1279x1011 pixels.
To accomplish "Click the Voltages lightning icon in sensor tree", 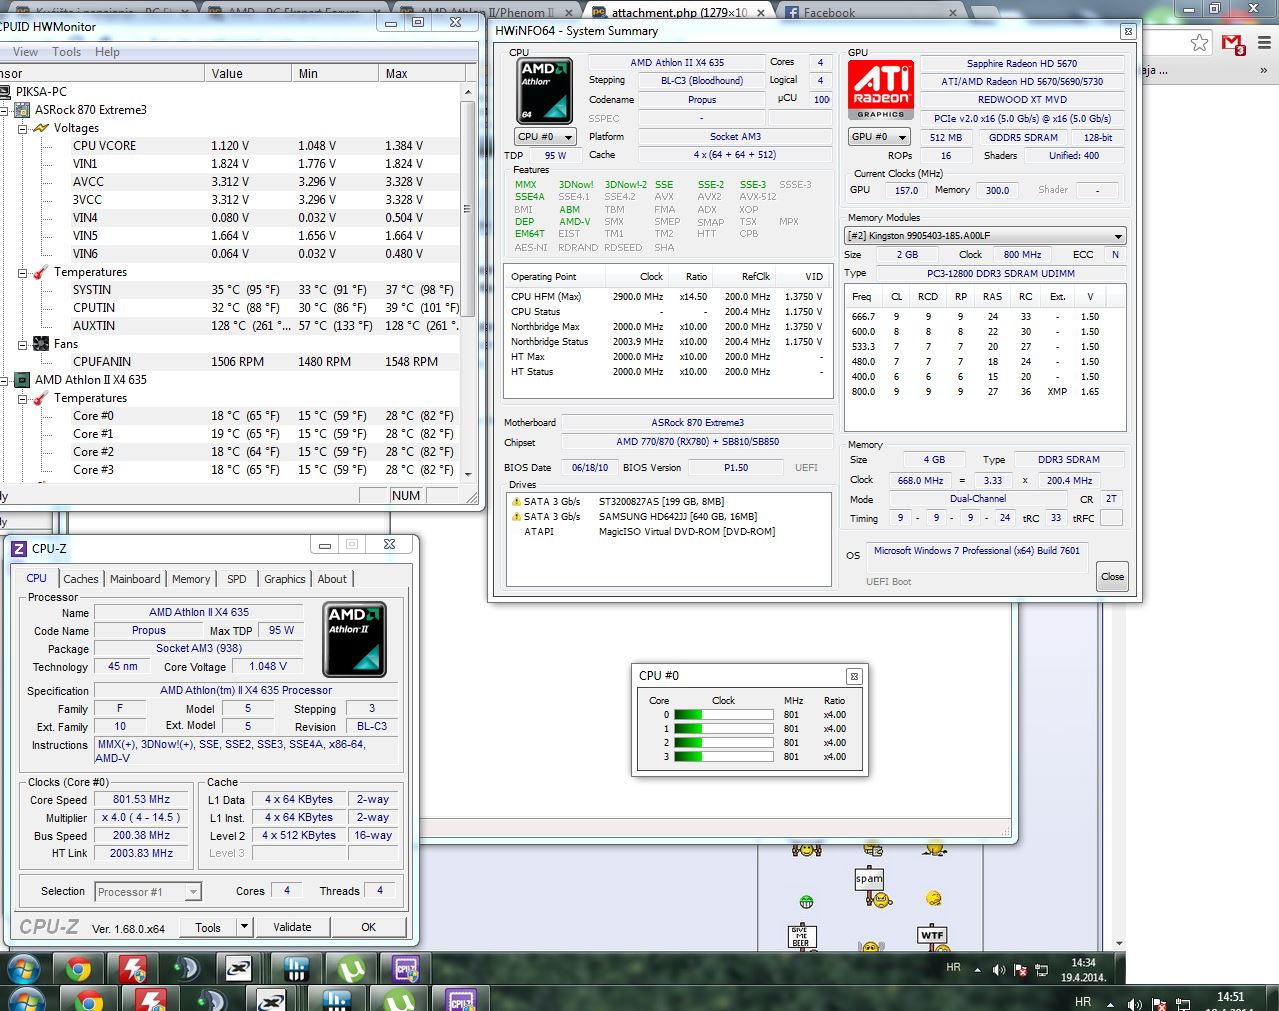I will (x=41, y=128).
